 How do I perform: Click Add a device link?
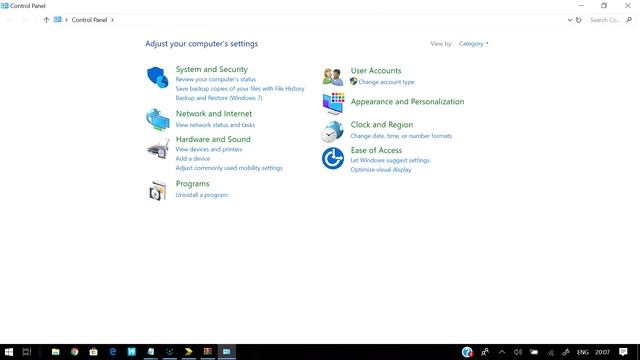[193, 158]
